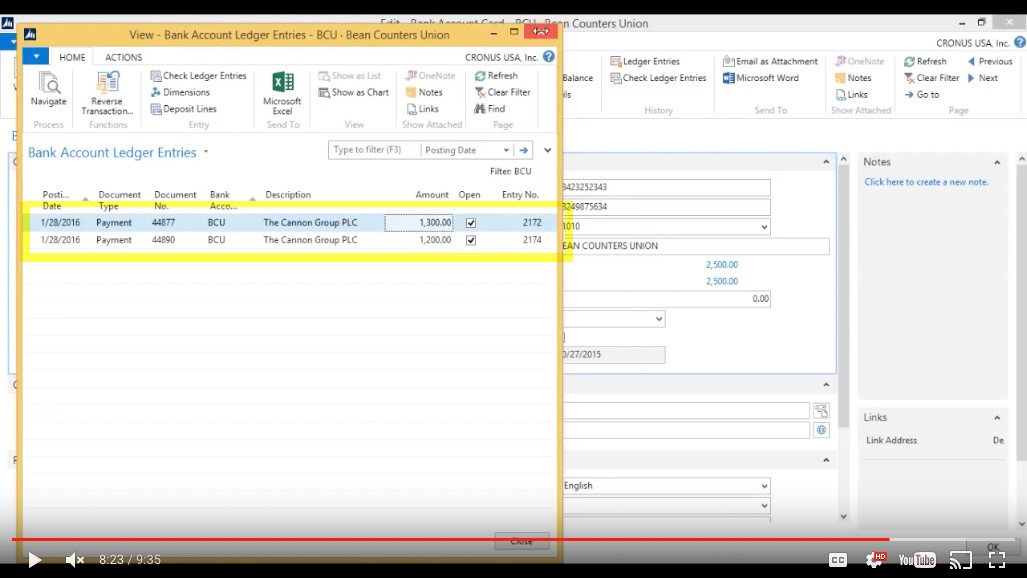Screen dimensions: 1027x578
Task: Click Go to in the Bank Account Card ribbon
Action: 922,94
